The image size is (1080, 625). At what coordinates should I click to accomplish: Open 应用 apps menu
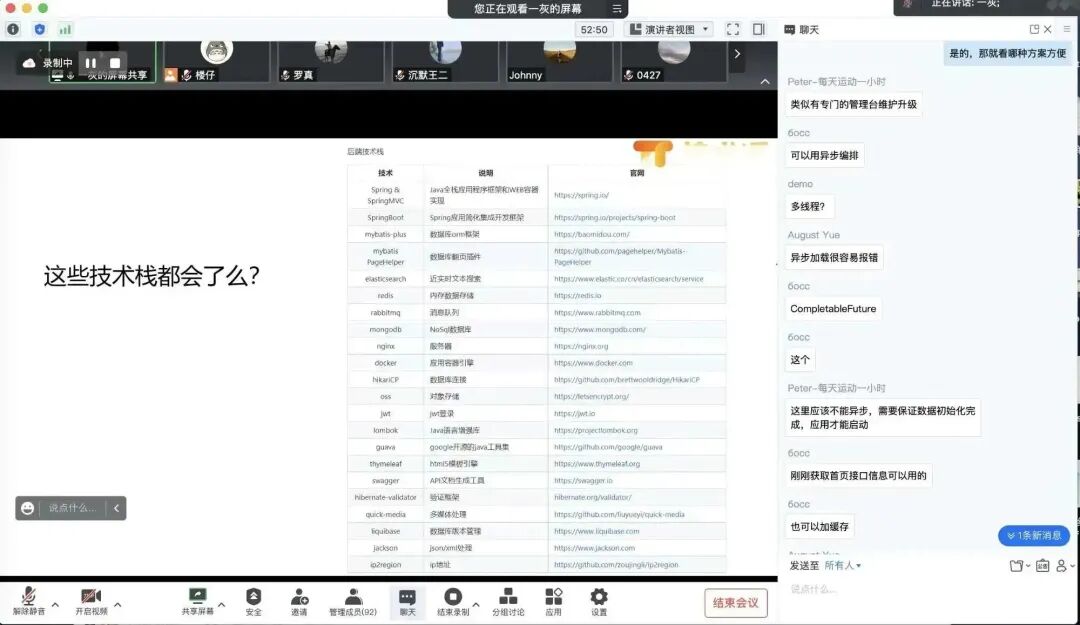pos(553,602)
